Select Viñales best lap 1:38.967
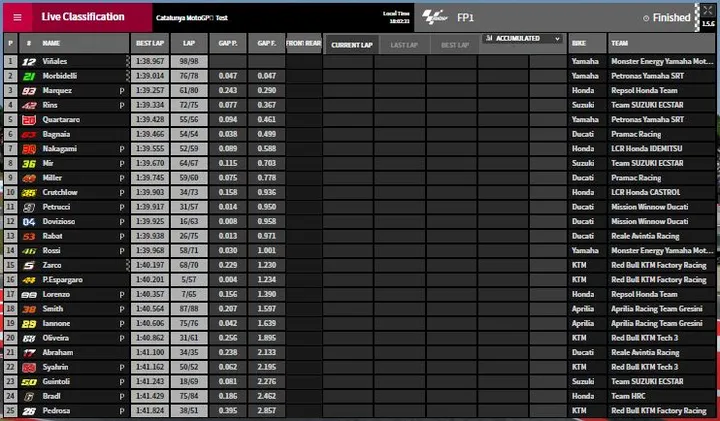This screenshot has height=421, width=720. point(150,62)
